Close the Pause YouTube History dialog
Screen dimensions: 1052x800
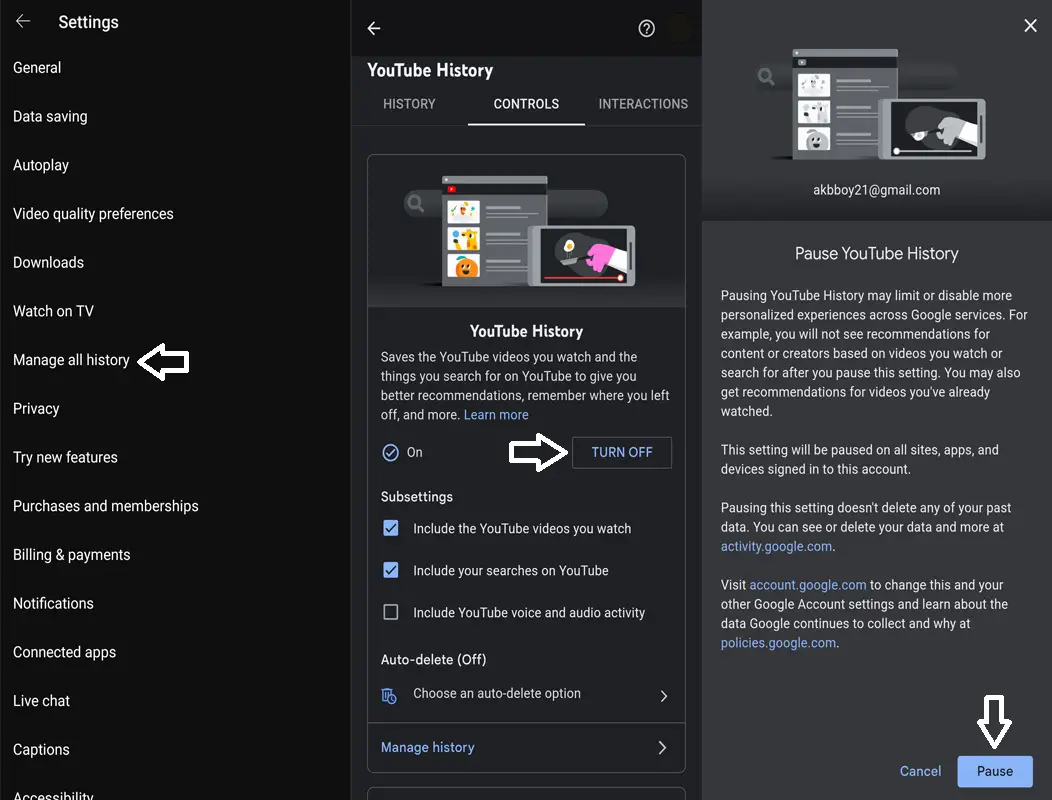[x=1030, y=26]
